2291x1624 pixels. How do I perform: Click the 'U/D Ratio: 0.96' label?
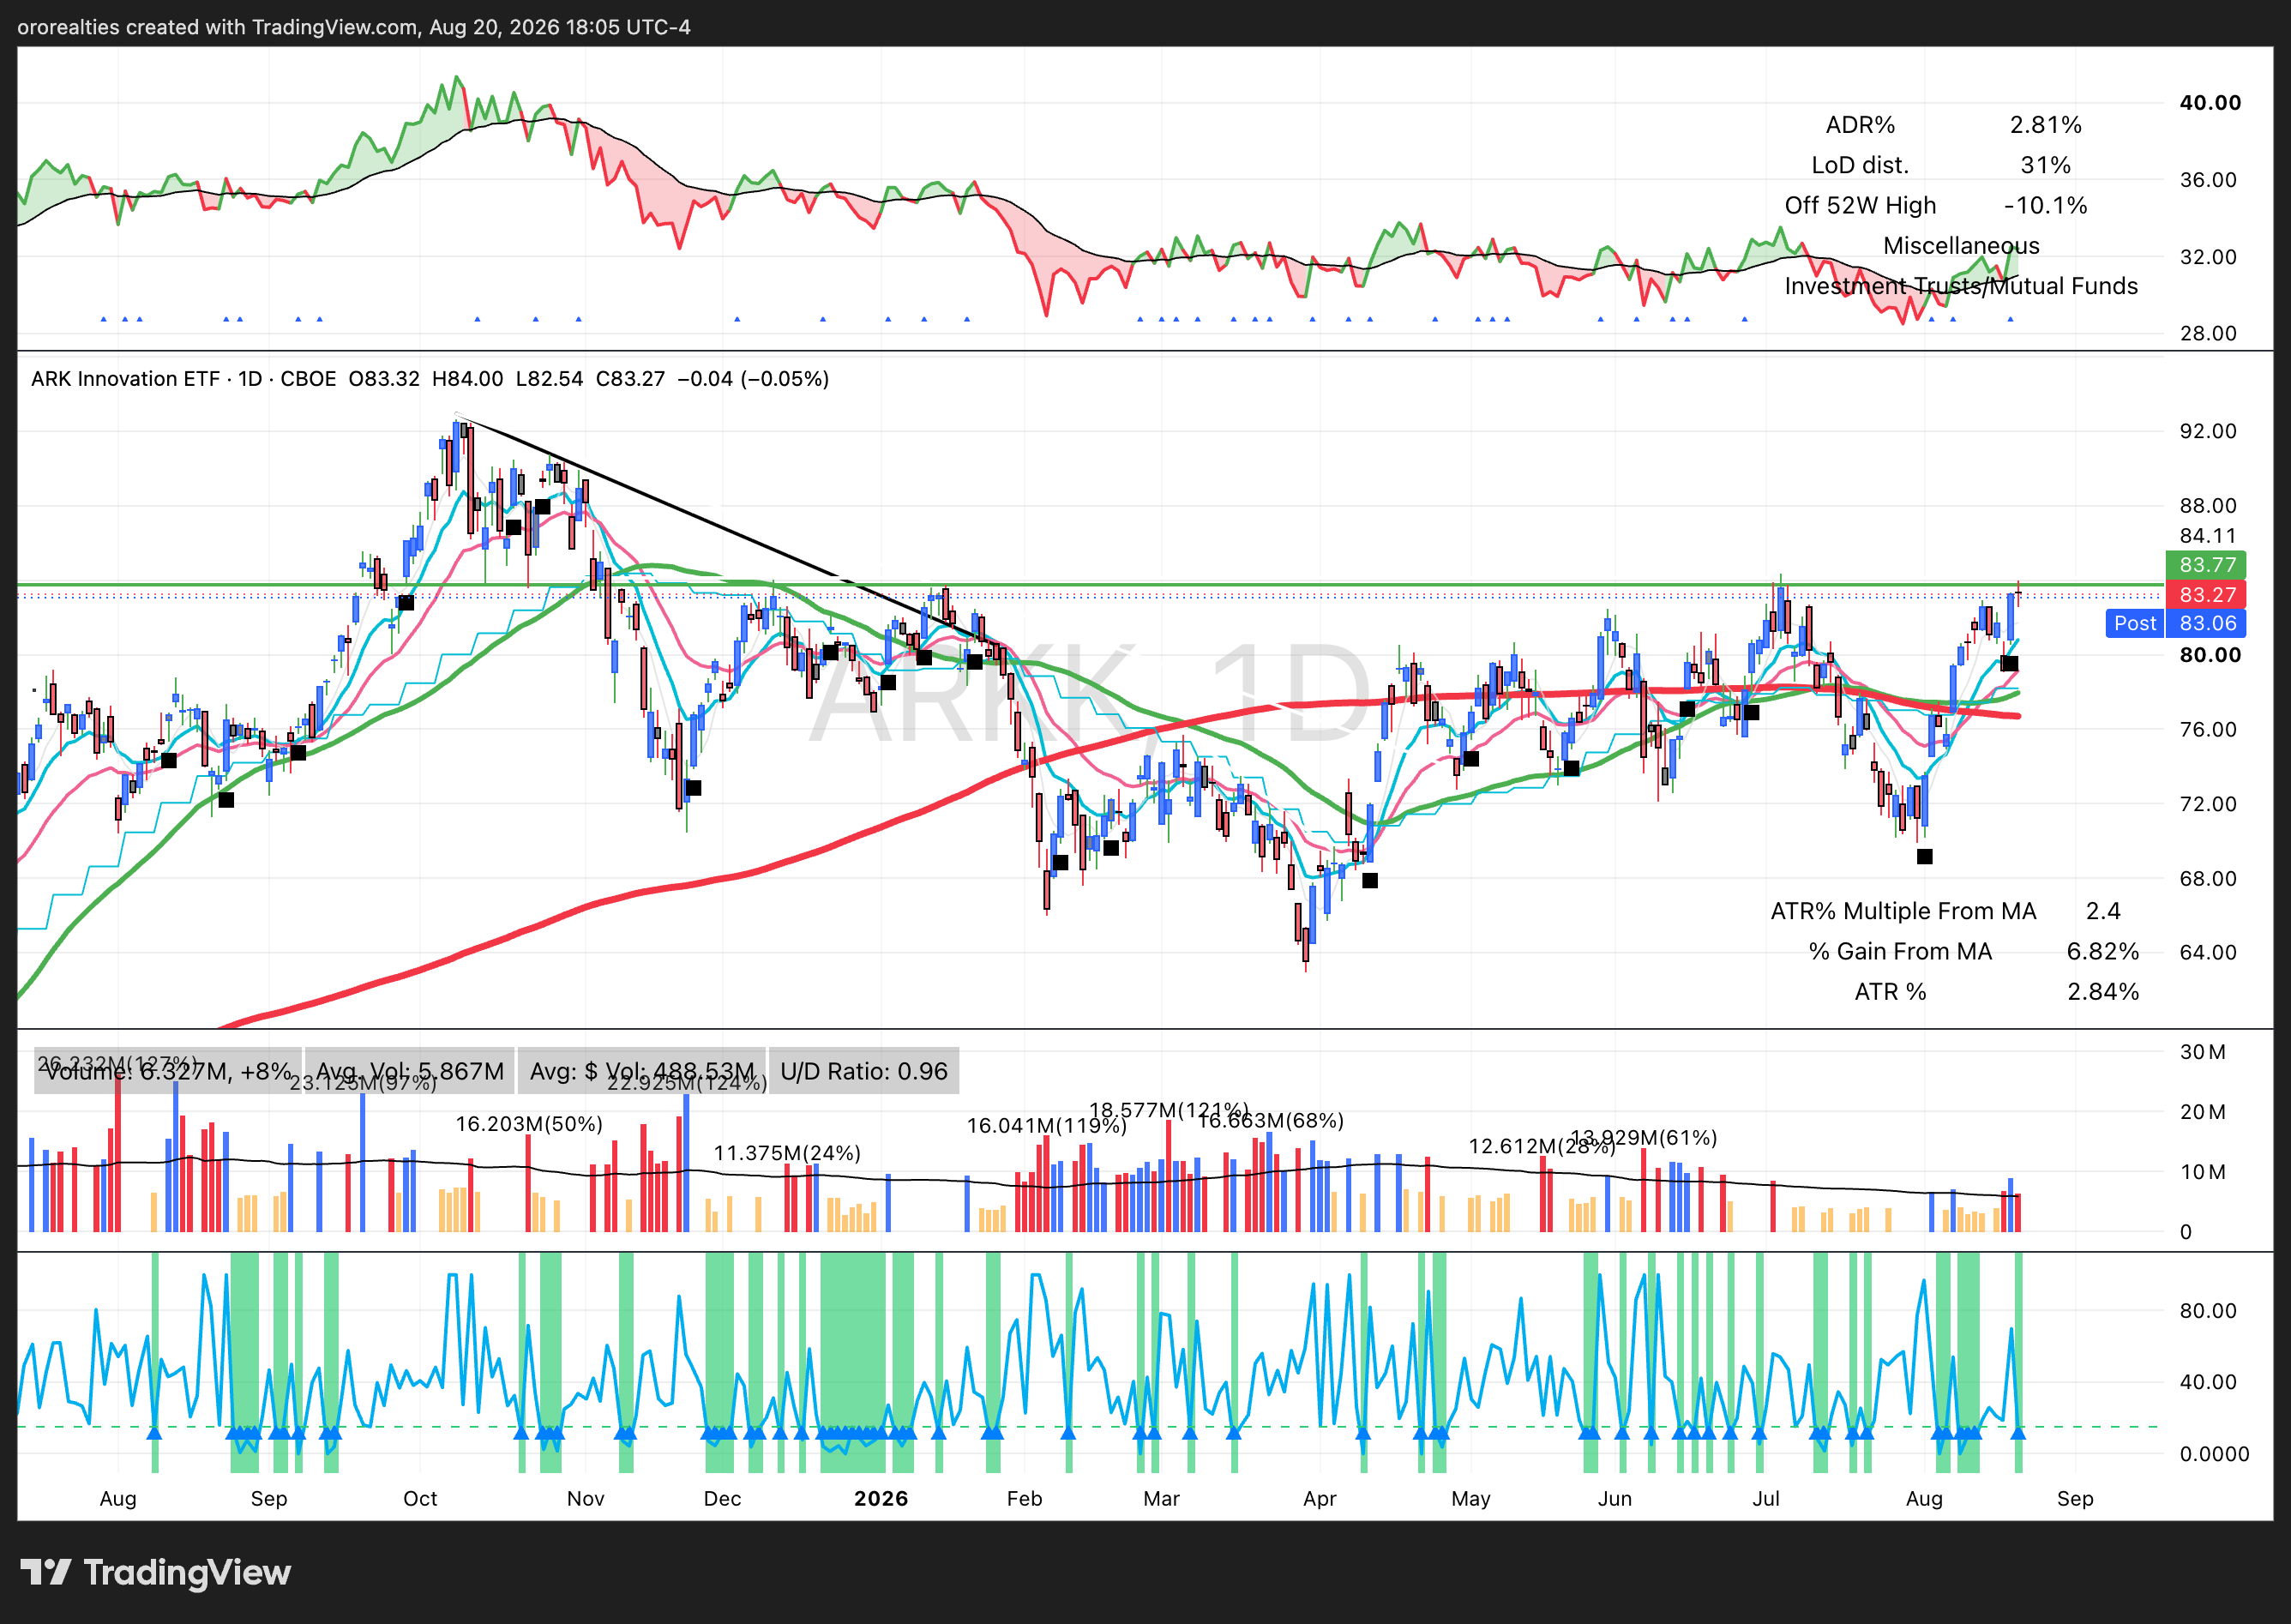pyautogui.click(x=864, y=1072)
